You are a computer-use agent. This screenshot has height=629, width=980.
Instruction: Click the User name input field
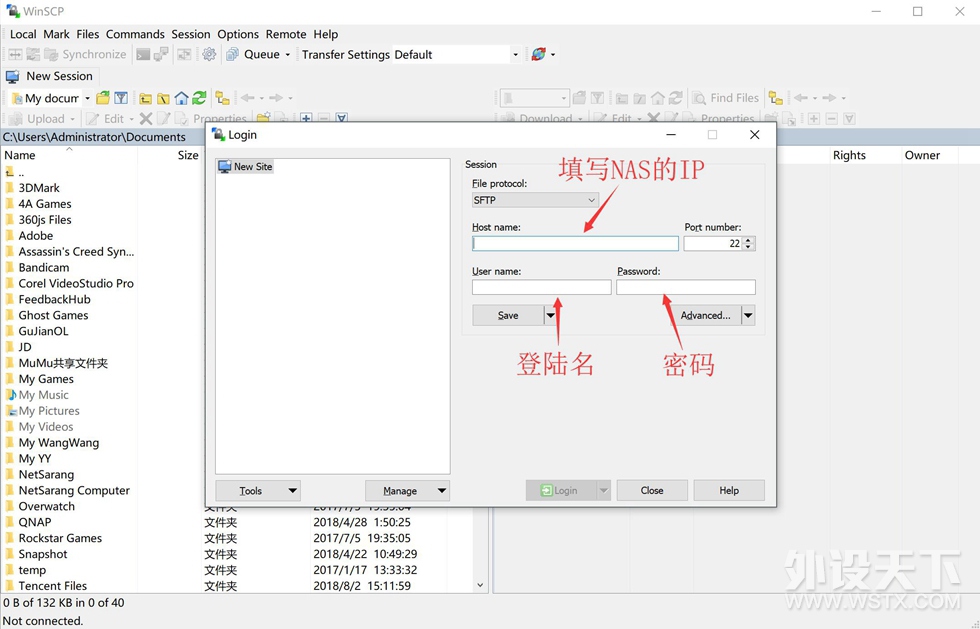point(541,287)
